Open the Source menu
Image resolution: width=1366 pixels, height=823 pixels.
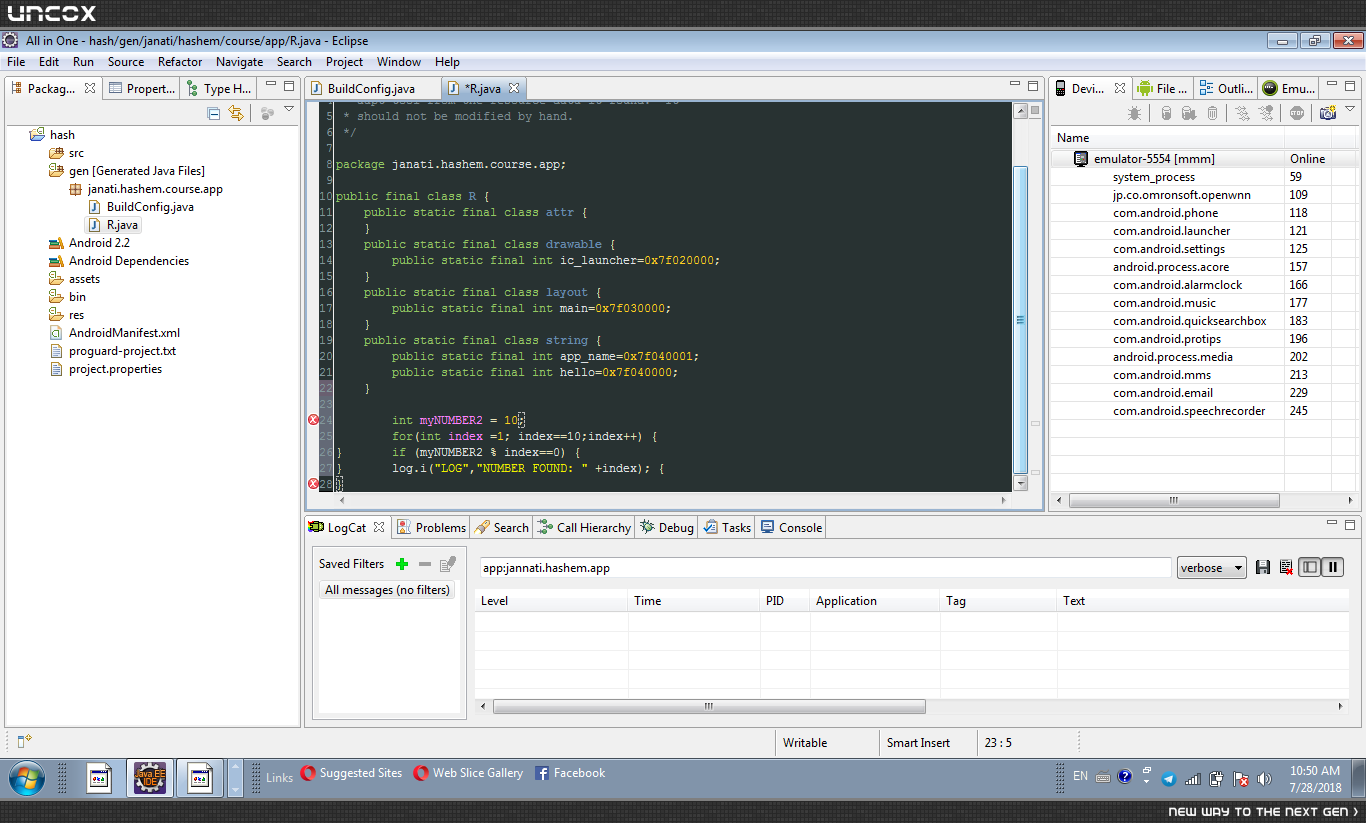coord(126,62)
